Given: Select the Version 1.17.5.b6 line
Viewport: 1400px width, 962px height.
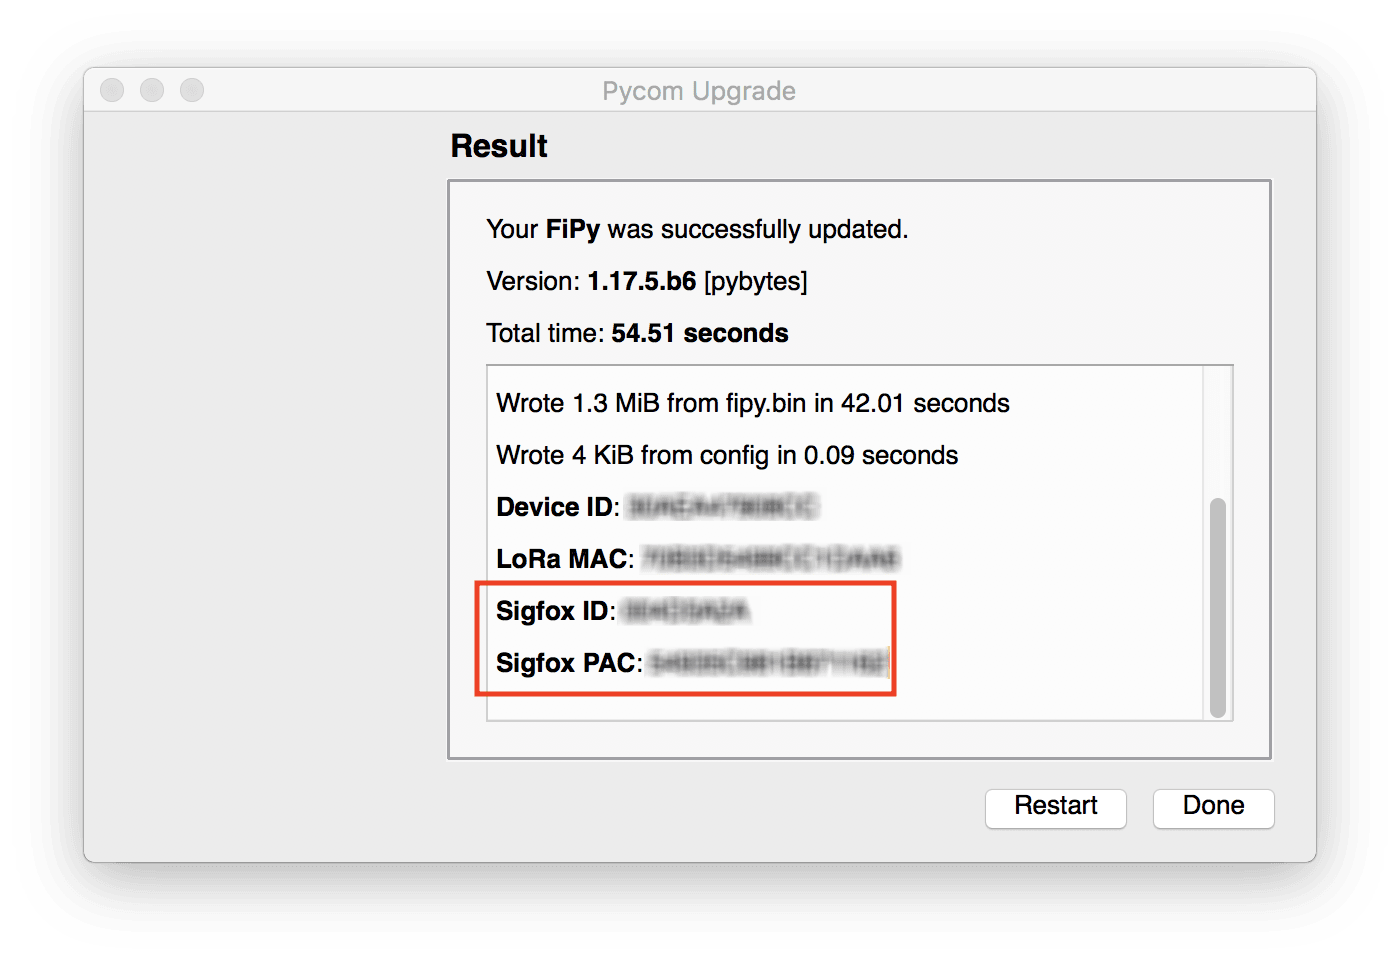Looking at the screenshot, I should pos(646,281).
